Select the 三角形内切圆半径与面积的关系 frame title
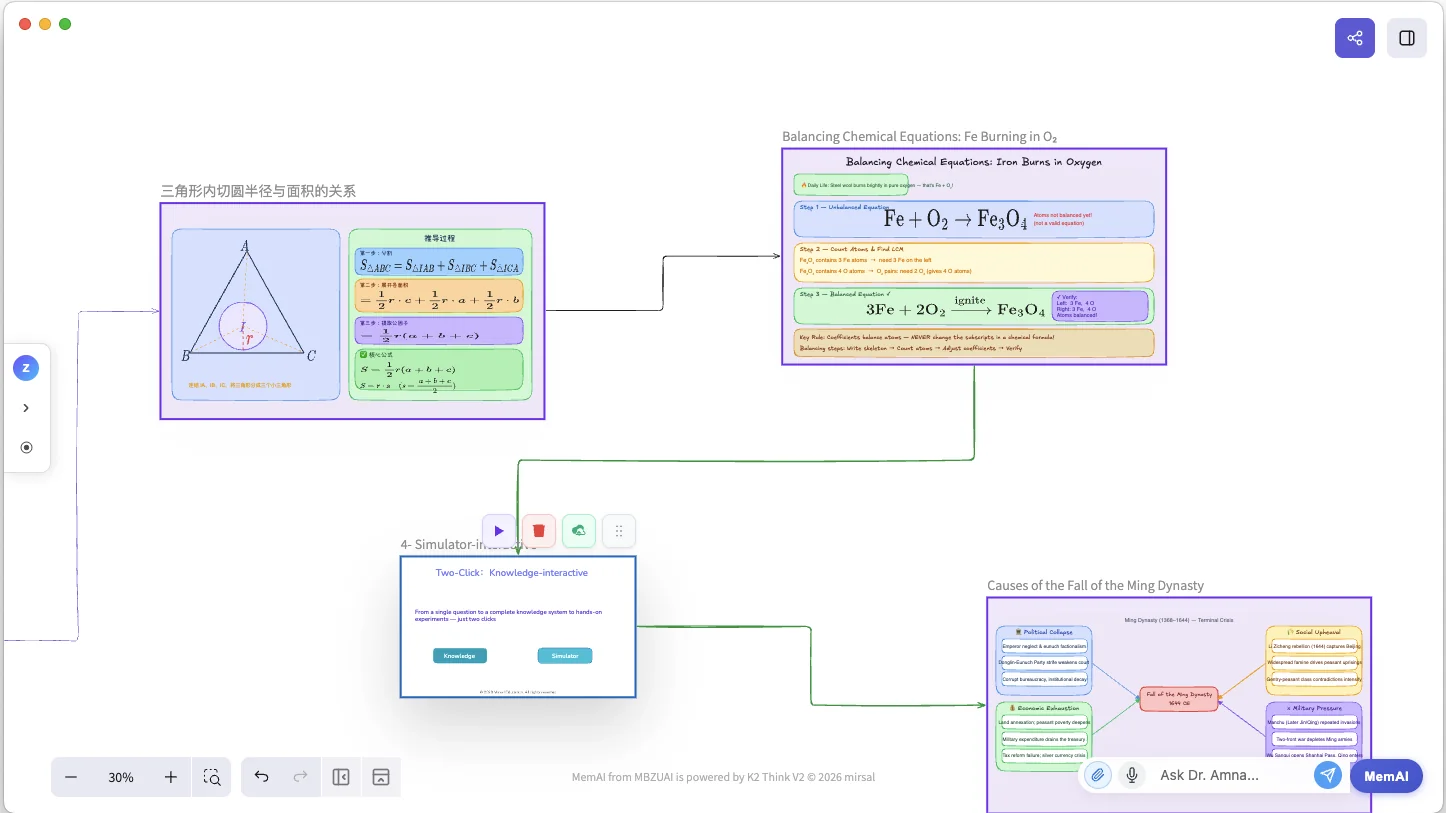 258,191
